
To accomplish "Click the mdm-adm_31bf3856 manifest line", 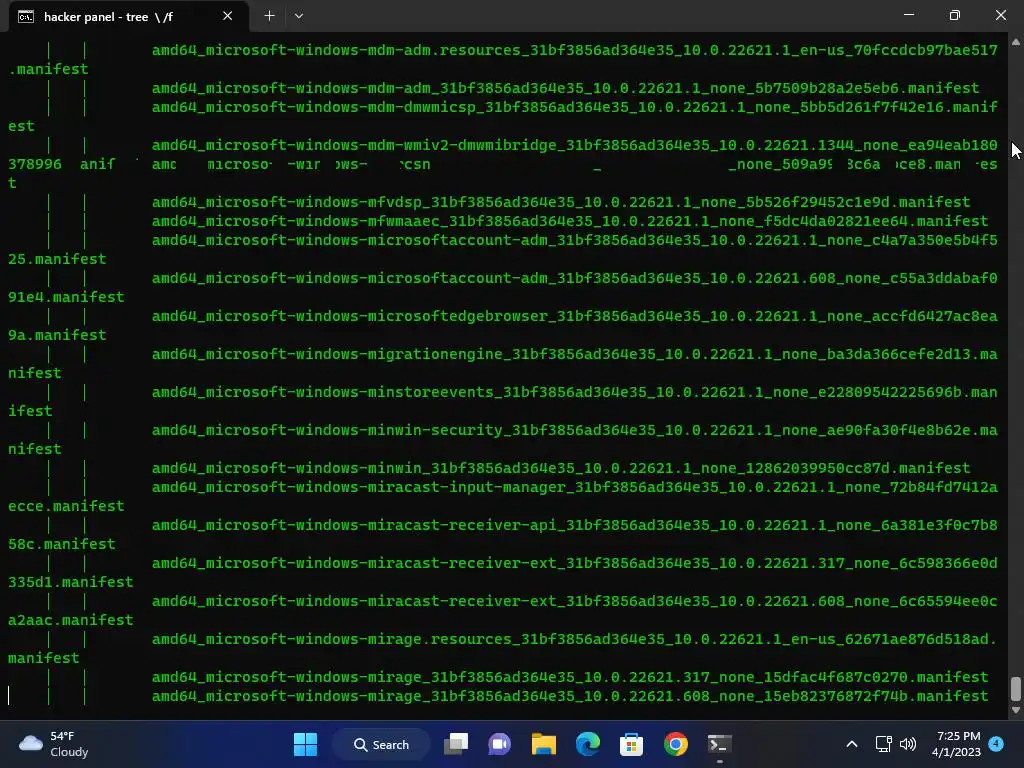I will 566,88.
